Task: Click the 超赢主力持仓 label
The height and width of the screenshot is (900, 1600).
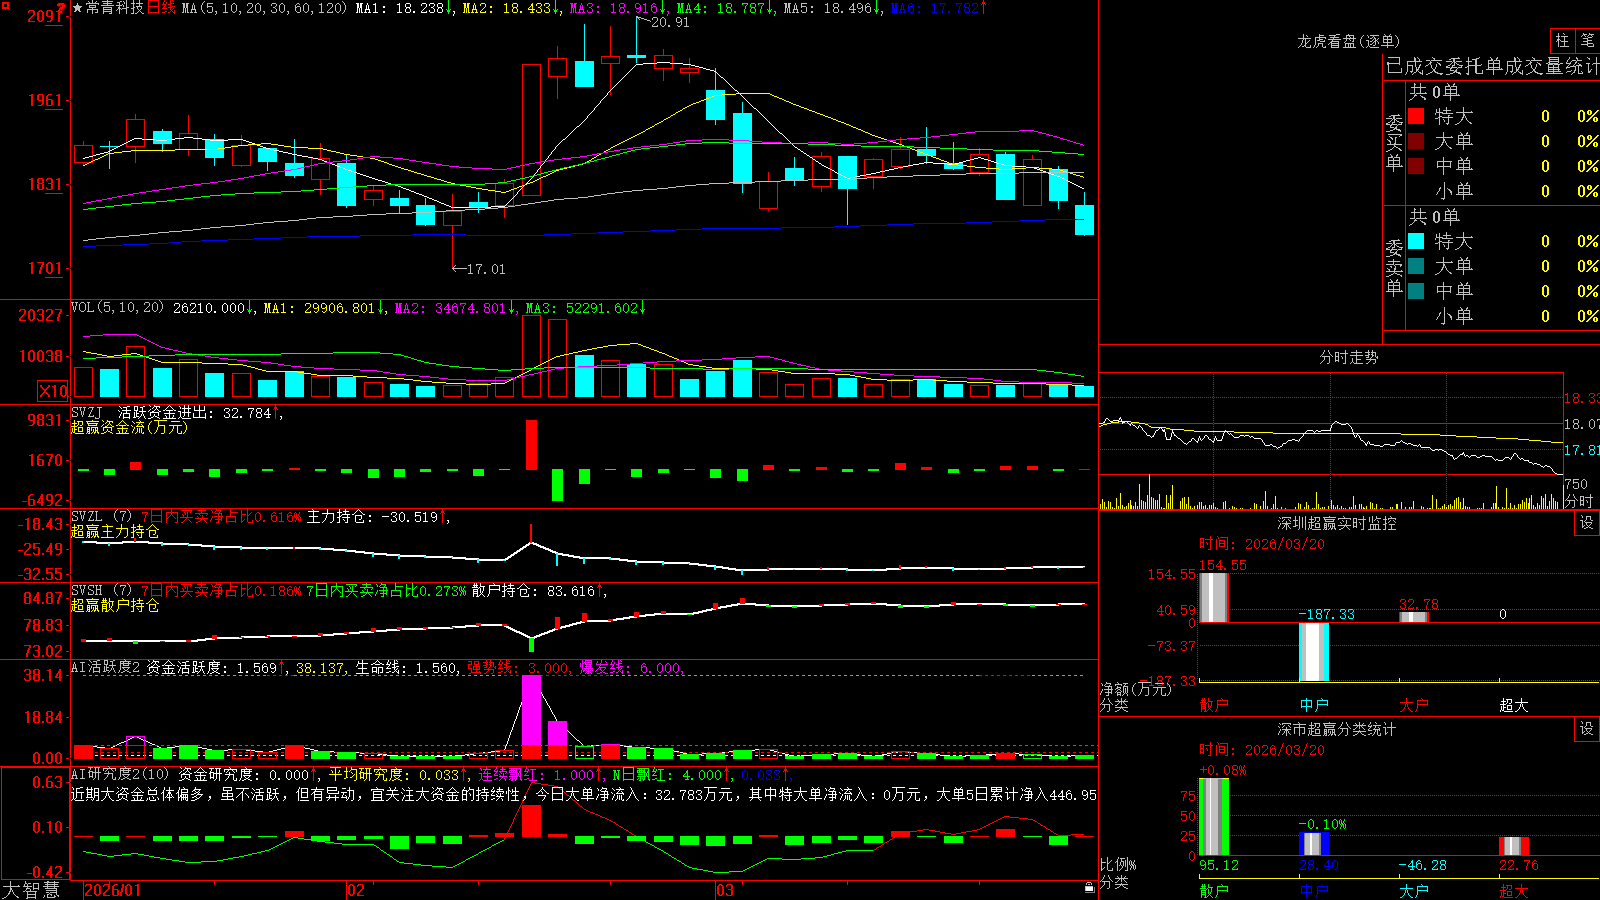Action: click(x=115, y=531)
